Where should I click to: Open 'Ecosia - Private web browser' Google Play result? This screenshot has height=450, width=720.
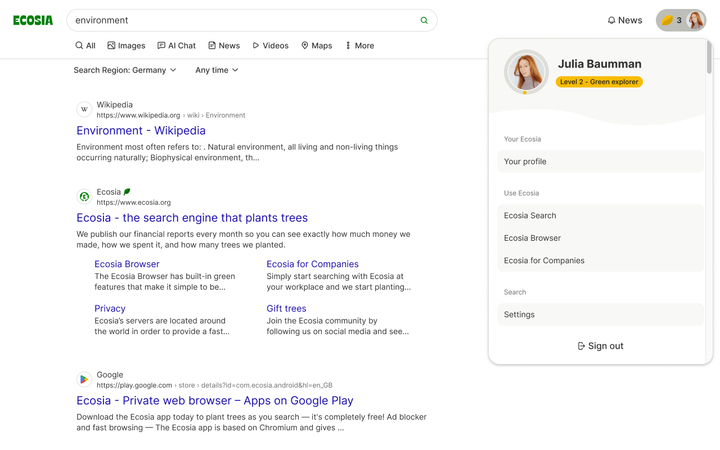(215, 400)
